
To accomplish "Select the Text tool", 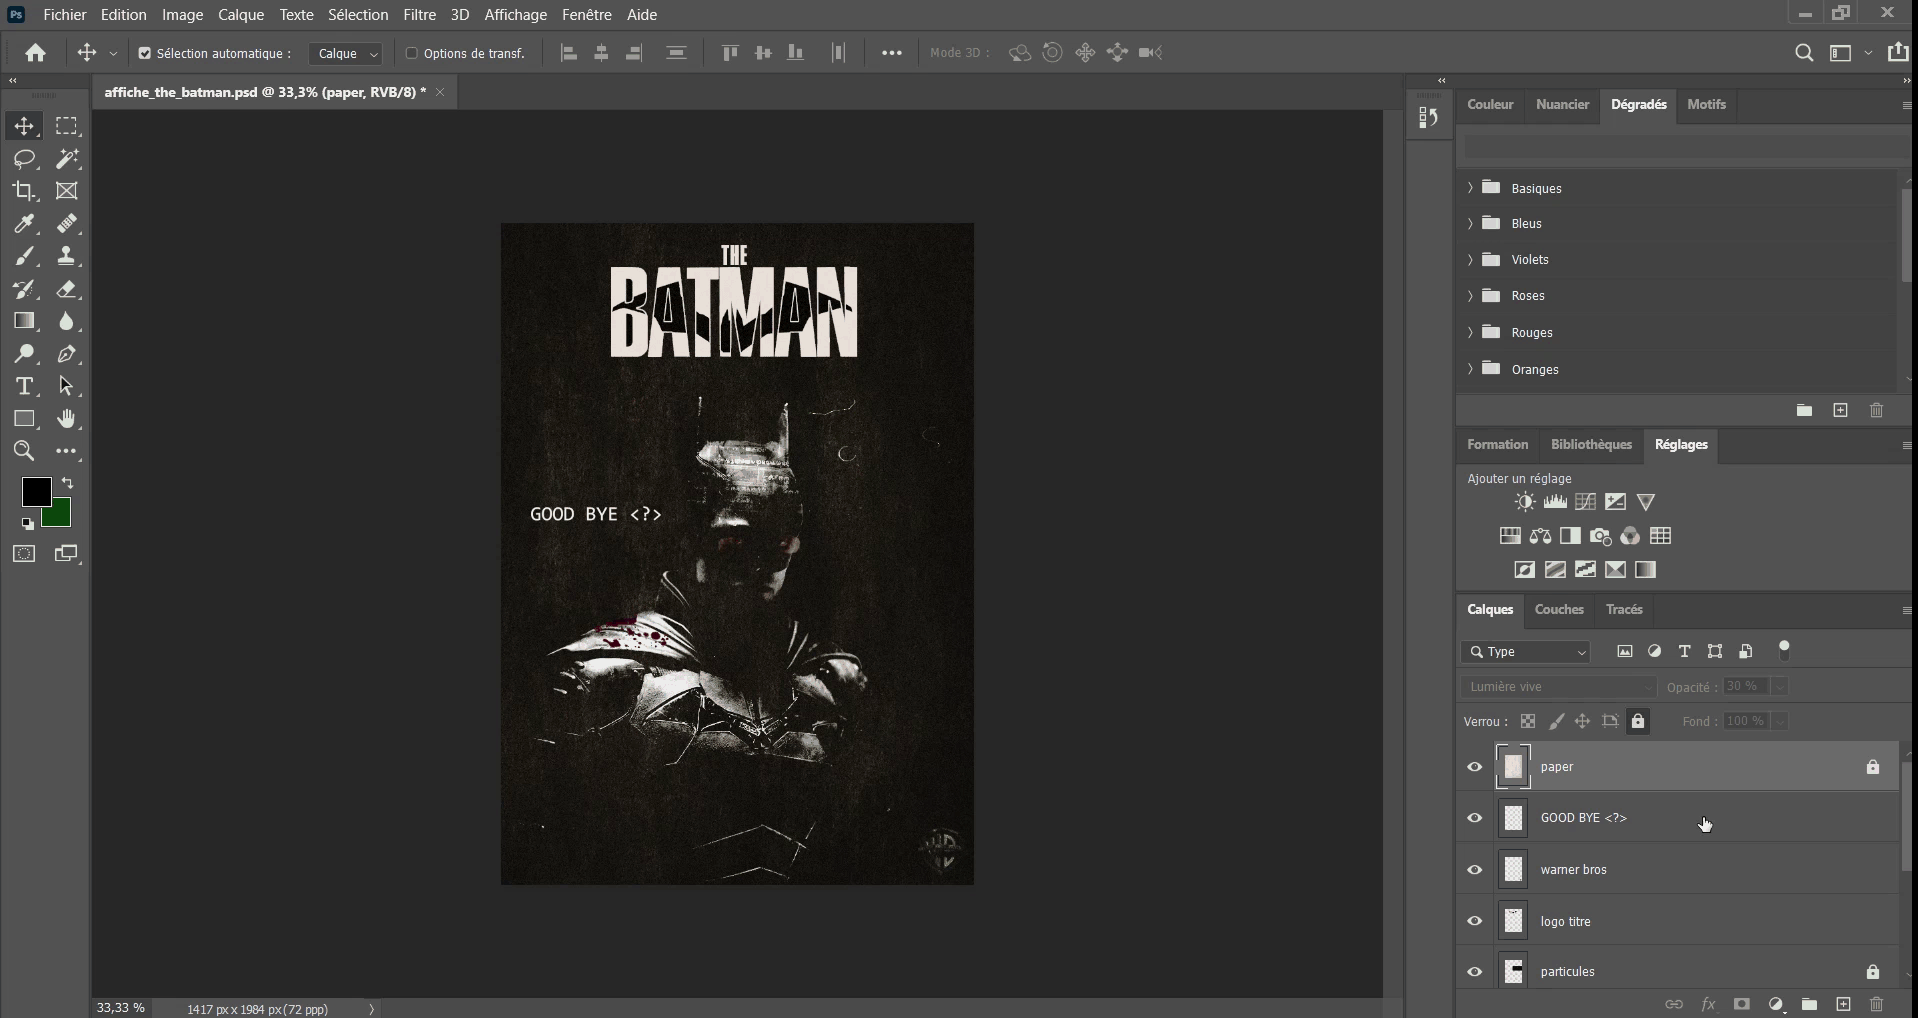I will (25, 387).
